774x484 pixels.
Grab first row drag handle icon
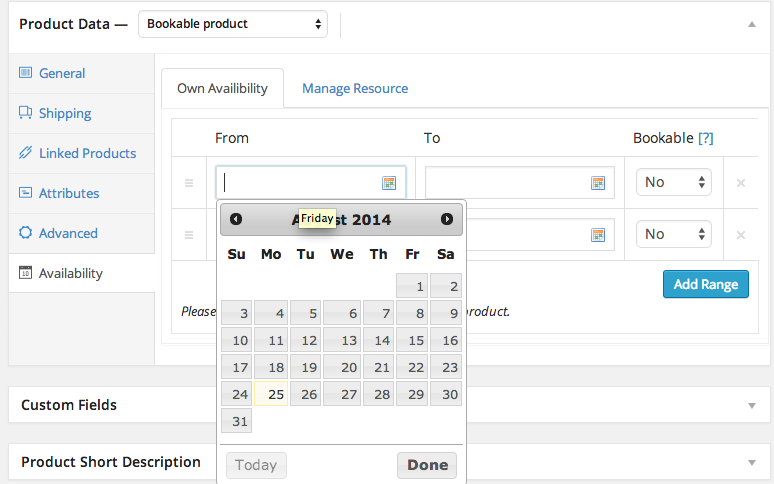click(188, 183)
